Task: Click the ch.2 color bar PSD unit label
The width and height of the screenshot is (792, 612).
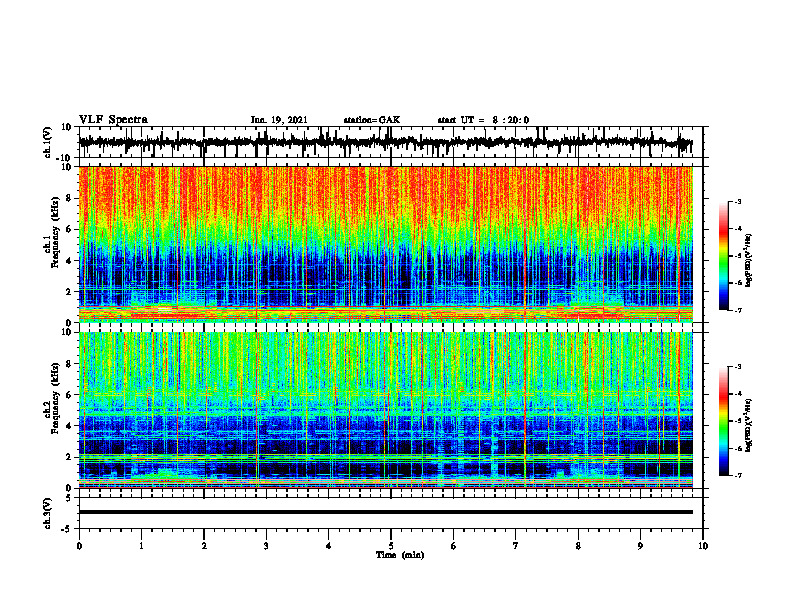Action: pyautogui.click(x=749, y=426)
